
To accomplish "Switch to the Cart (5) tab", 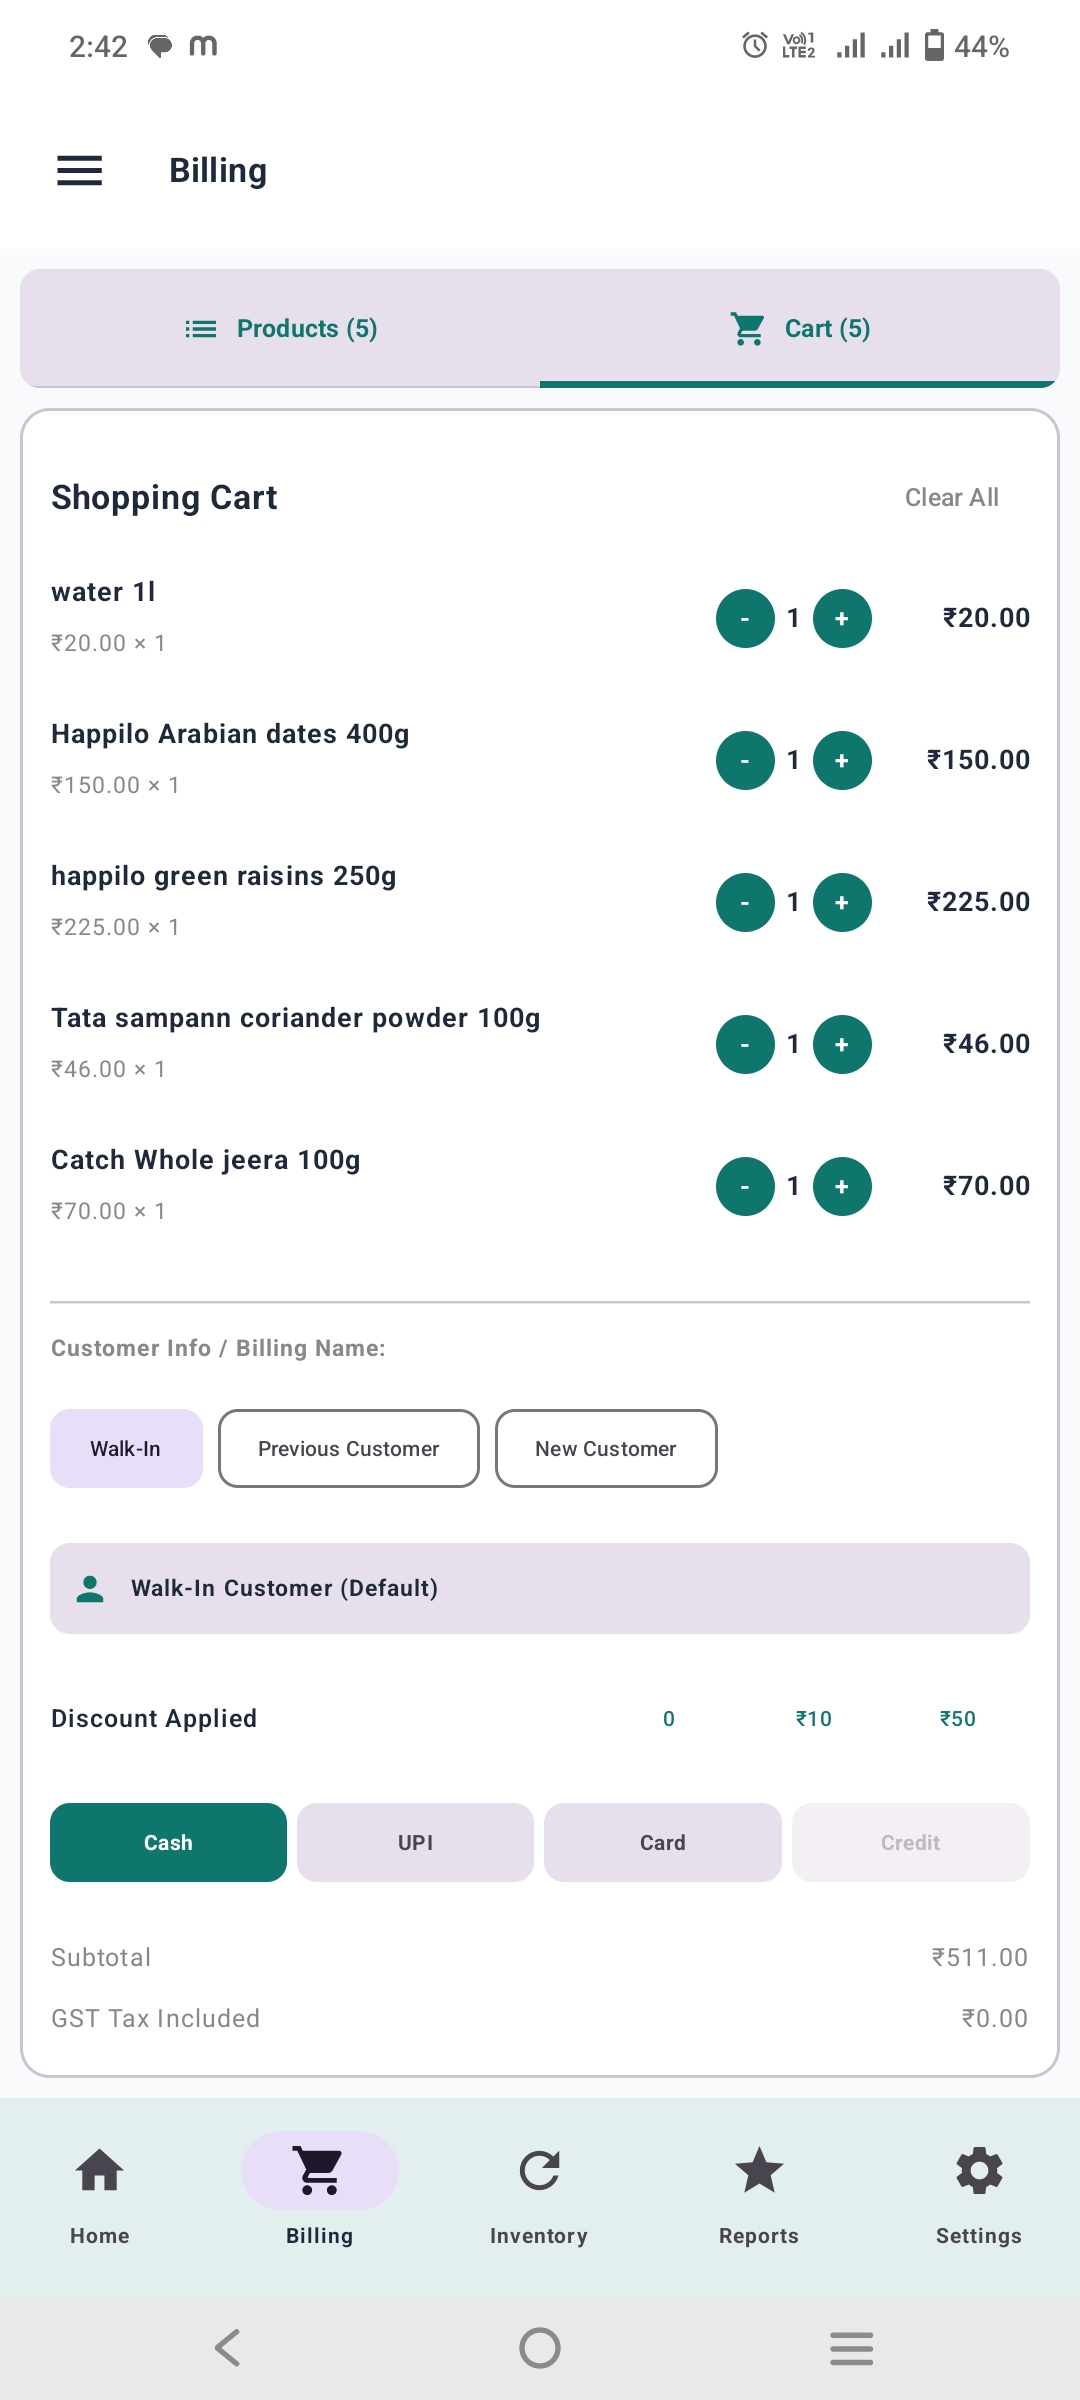I will [x=800, y=328].
